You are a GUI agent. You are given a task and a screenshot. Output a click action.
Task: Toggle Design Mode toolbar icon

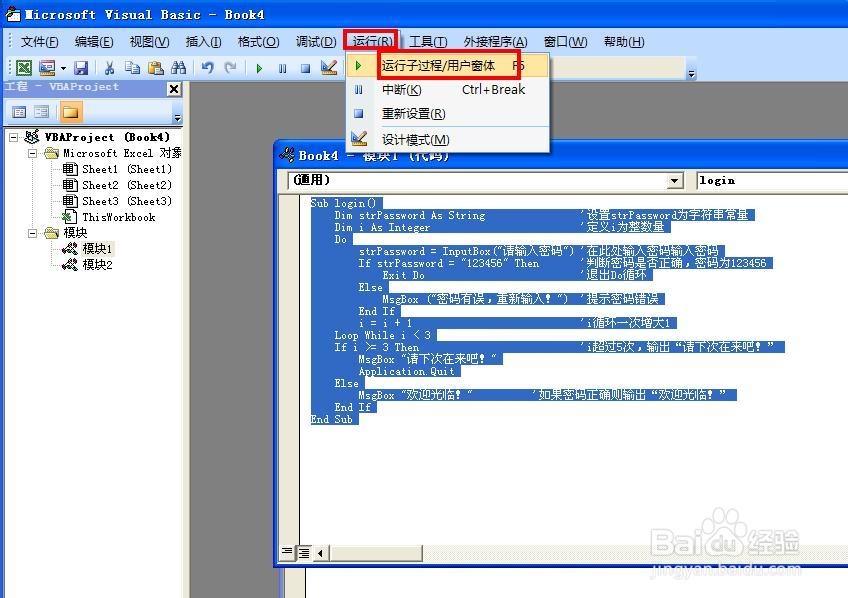329,68
